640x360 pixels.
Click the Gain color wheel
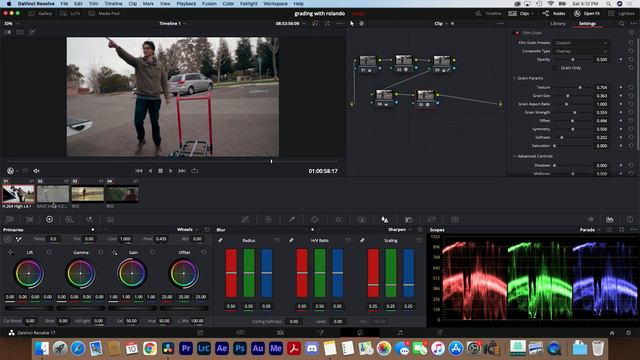pos(132,273)
